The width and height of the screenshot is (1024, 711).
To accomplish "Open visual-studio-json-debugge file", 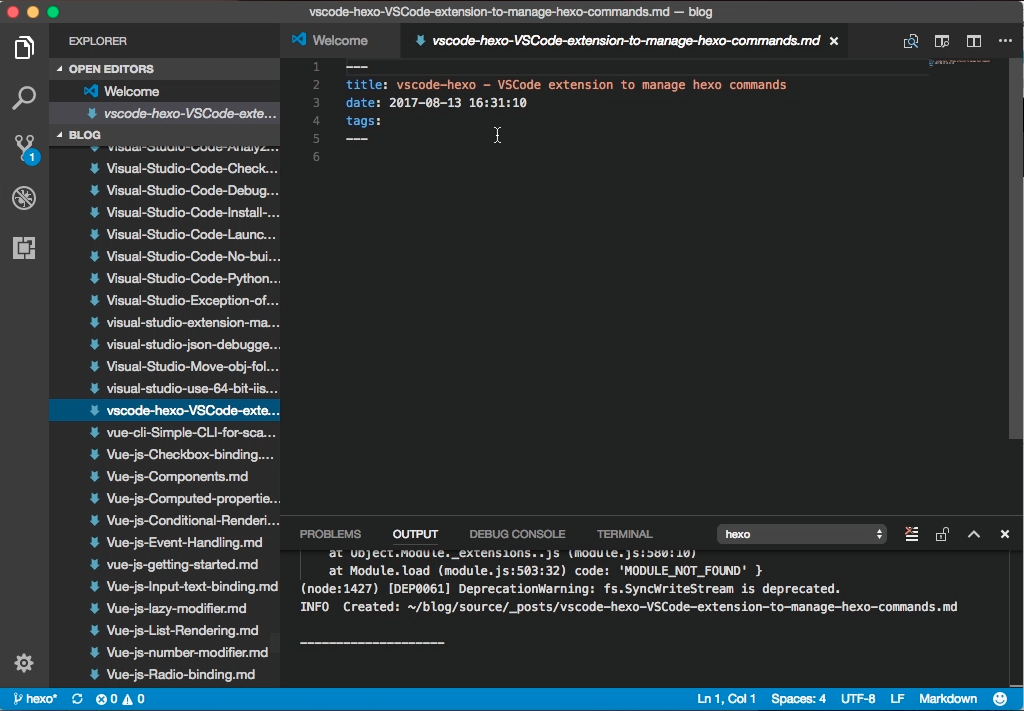I will click(x=165, y=344).
